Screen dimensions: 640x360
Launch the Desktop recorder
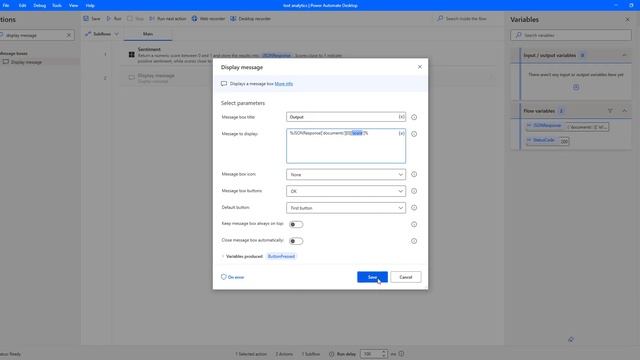(x=250, y=19)
